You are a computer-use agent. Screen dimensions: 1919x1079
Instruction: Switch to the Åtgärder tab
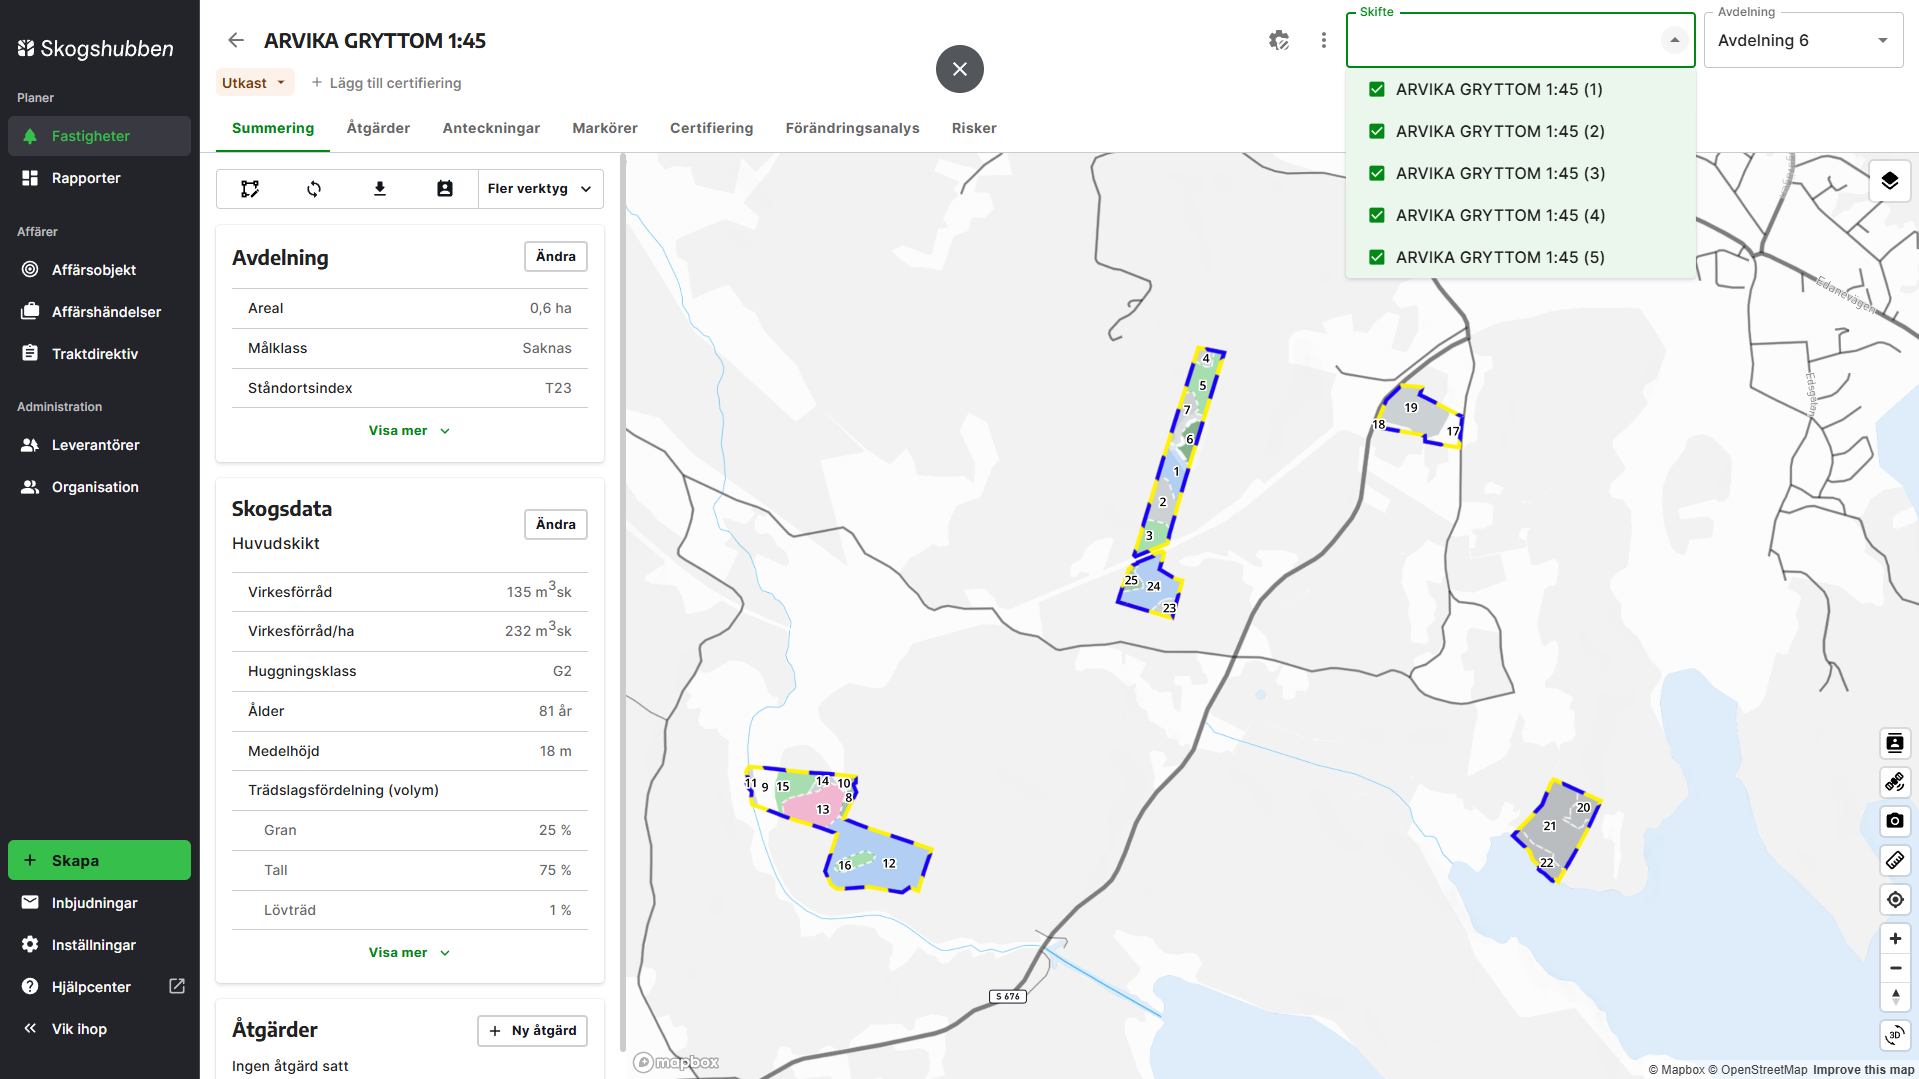pyautogui.click(x=378, y=128)
